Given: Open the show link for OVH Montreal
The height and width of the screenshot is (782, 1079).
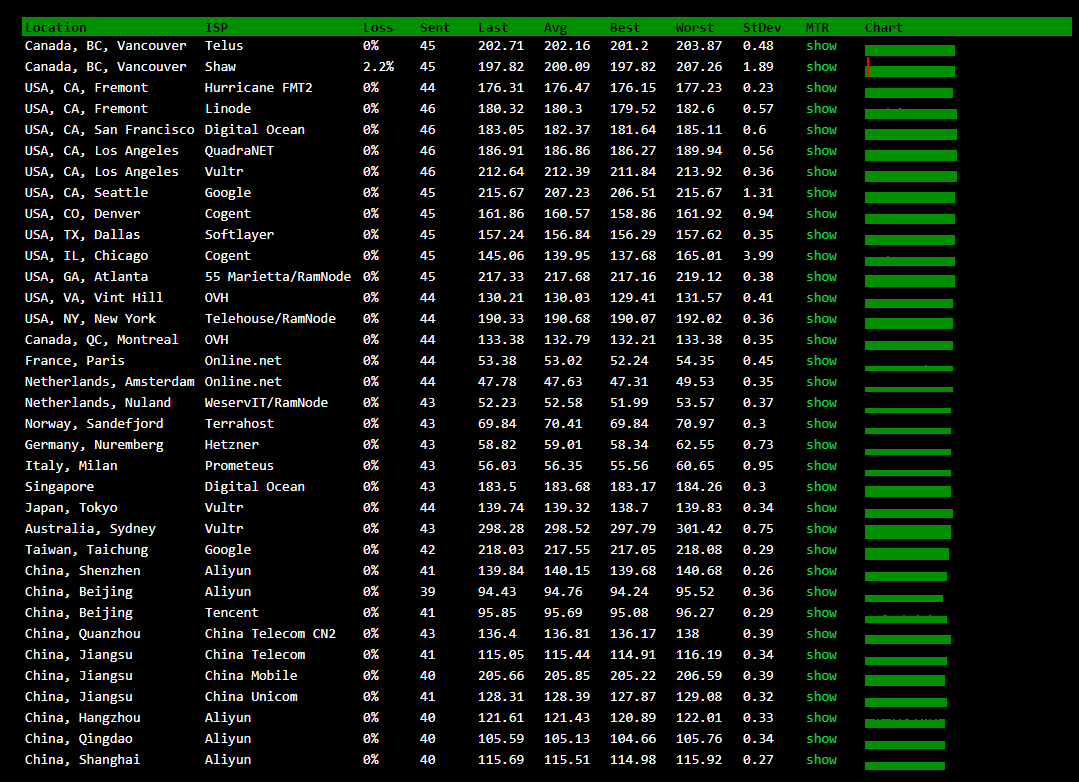Looking at the screenshot, I should pyautogui.click(x=821, y=340).
